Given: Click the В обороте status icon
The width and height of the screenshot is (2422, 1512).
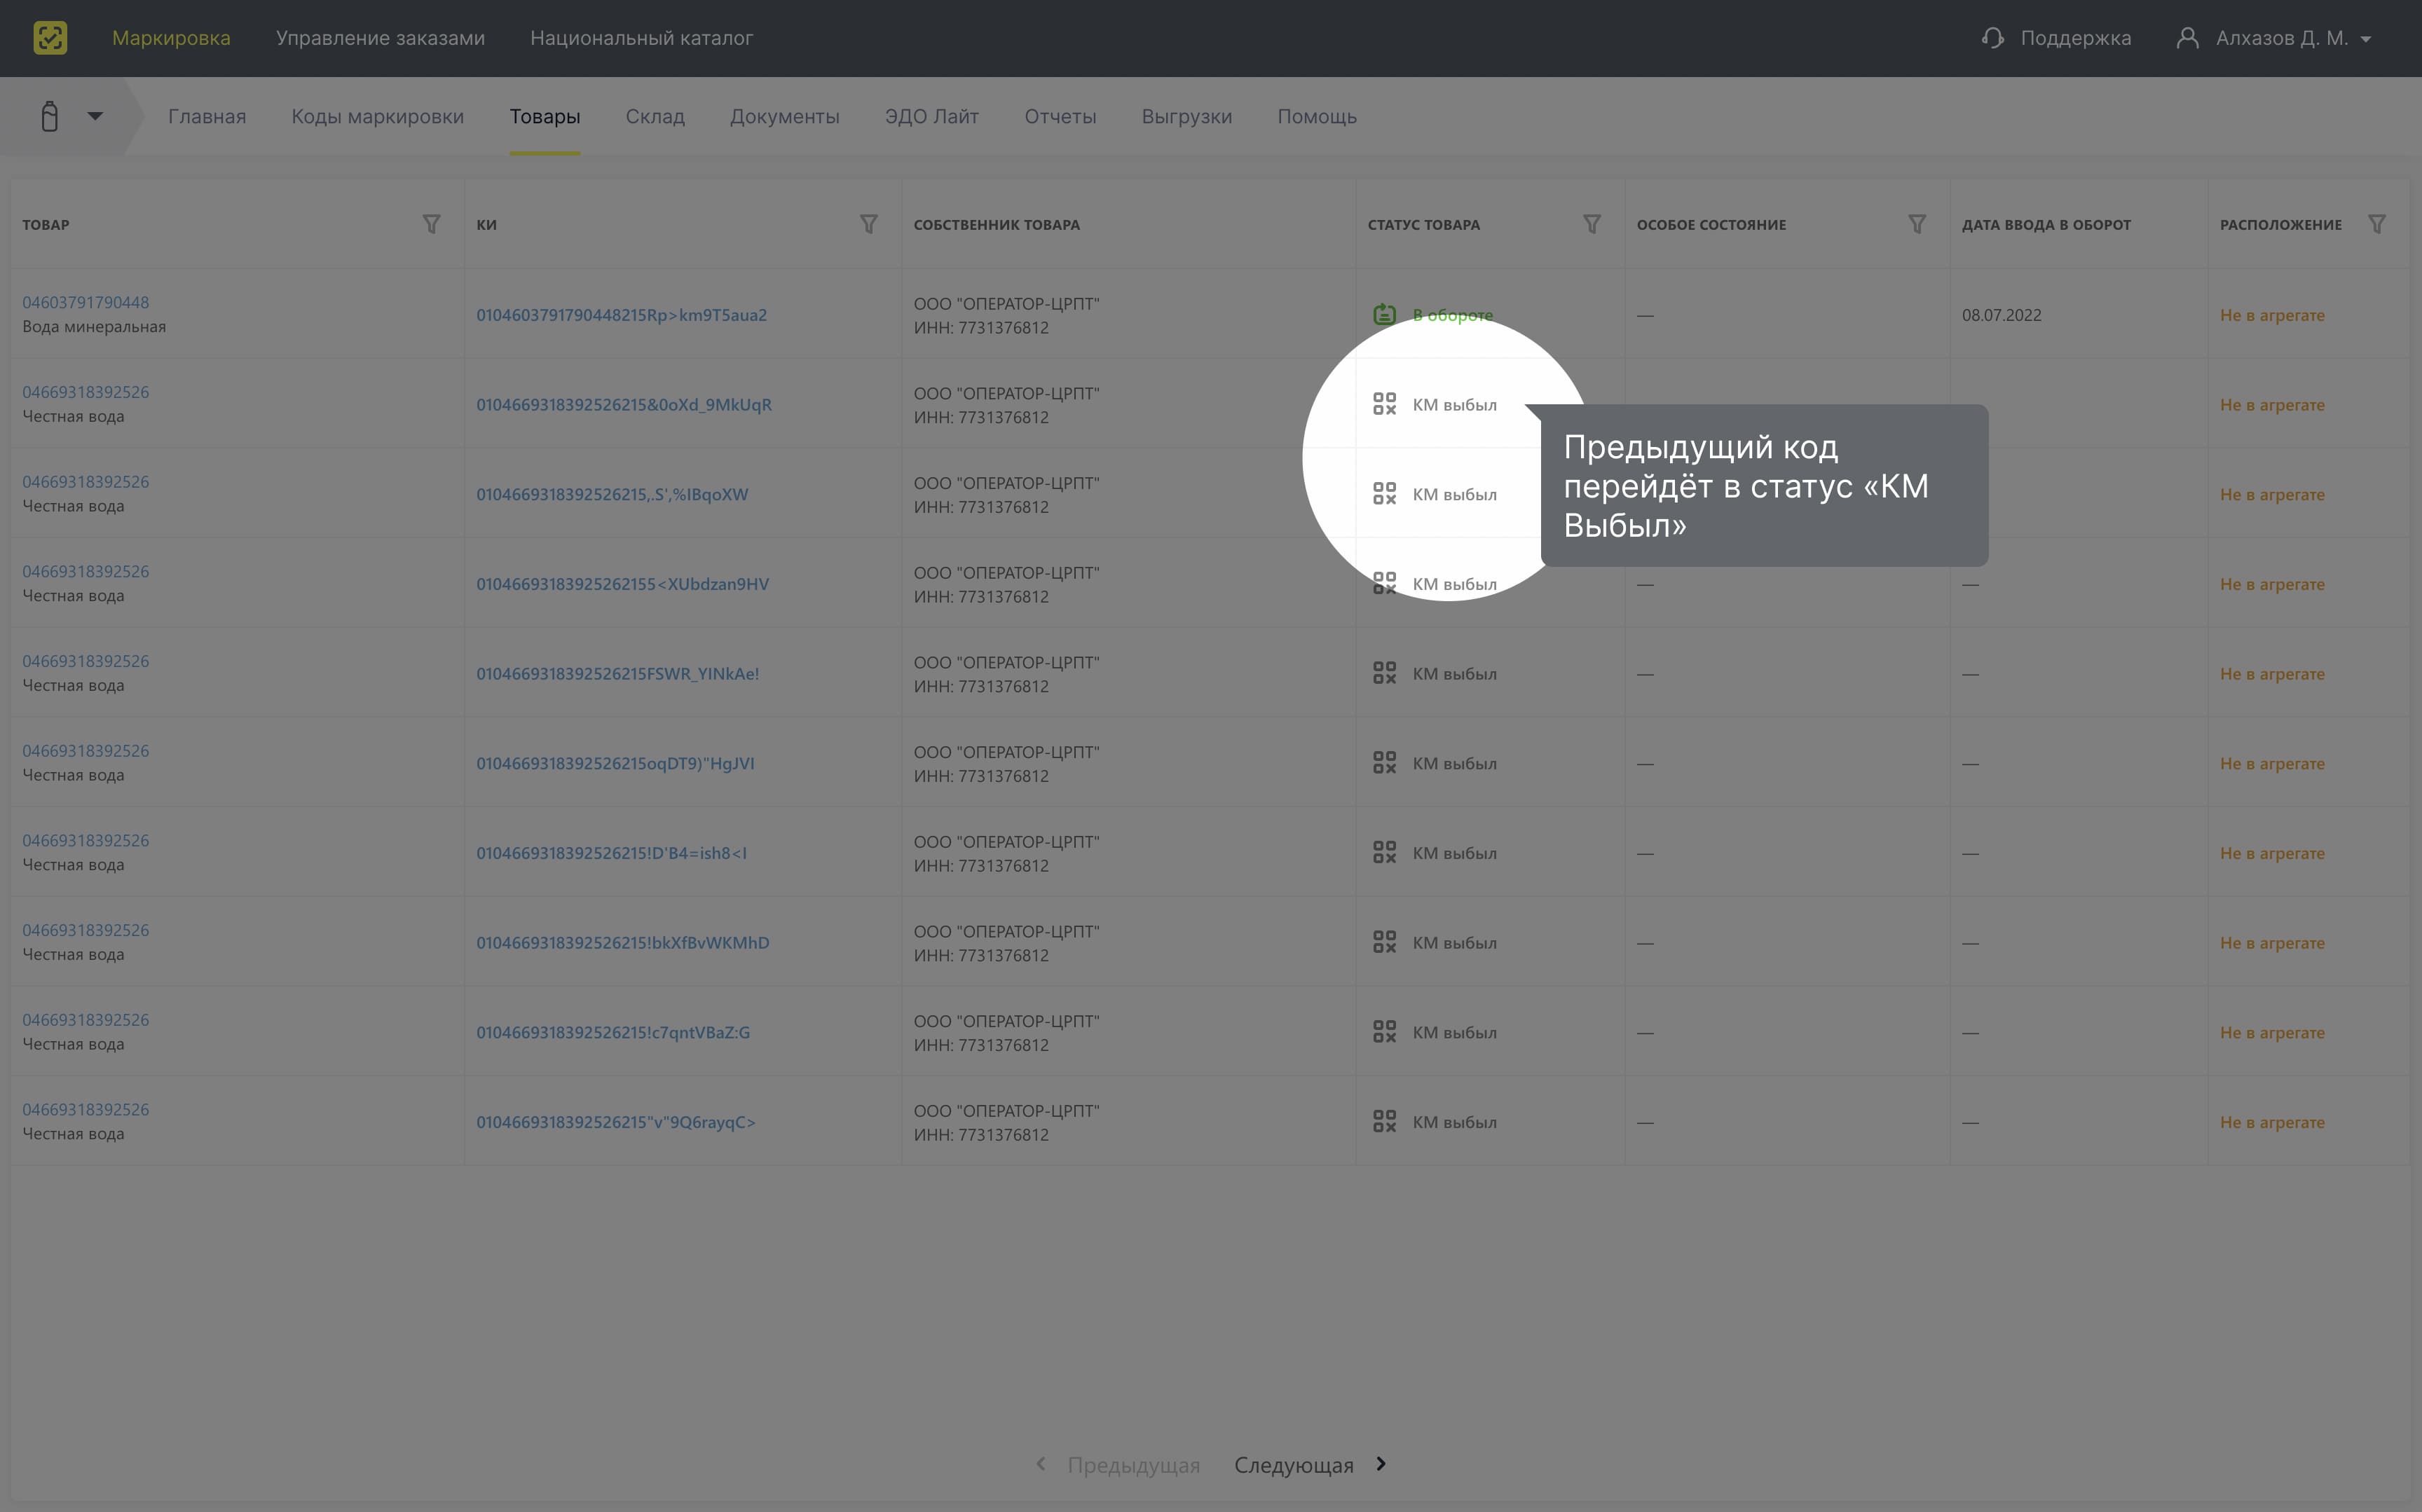Looking at the screenshot, I should [x=1384, y=314].
